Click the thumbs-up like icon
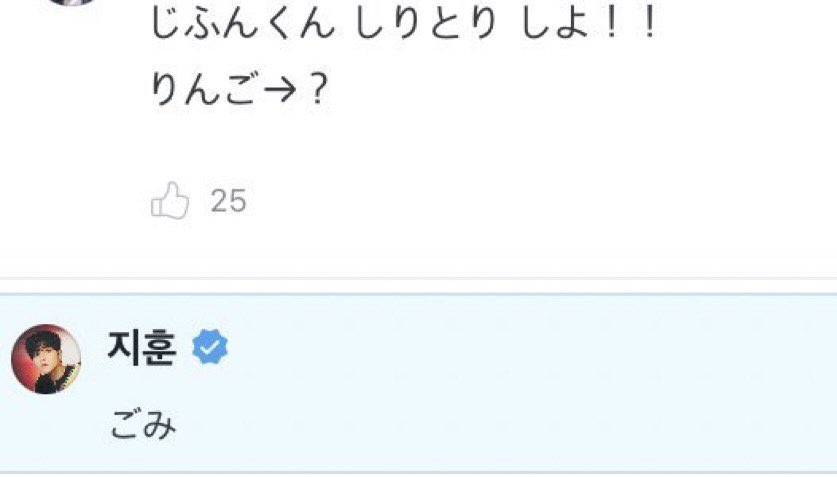Image resolution: width=837 pixels, height=477 pixels. [x=170, y=201]
